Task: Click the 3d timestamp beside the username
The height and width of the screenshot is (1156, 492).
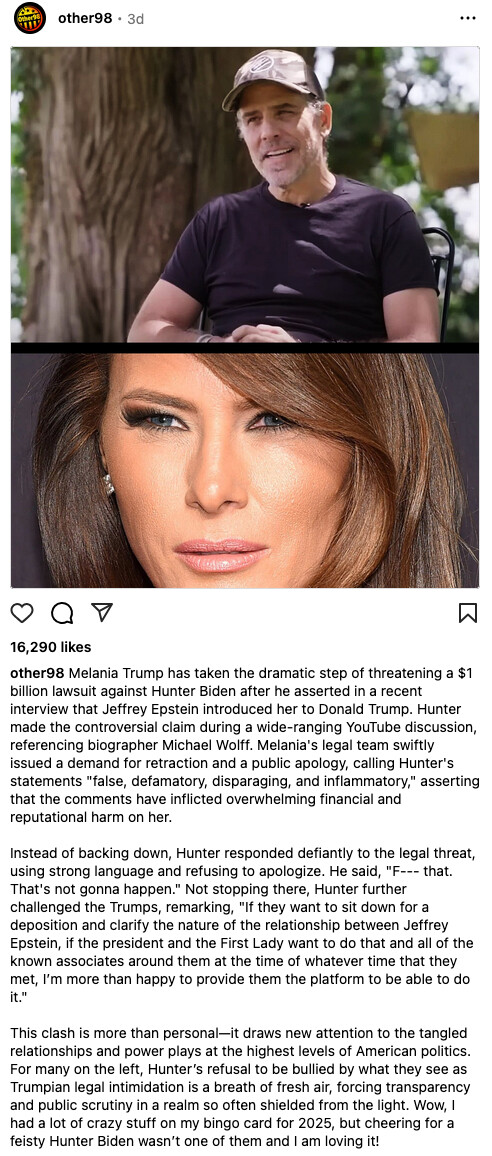Action: (x=136, y=19)
